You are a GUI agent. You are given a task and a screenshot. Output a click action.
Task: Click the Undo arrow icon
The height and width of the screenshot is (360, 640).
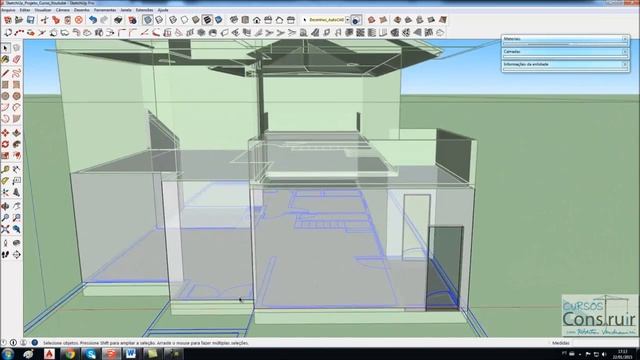tap(93, 20)
